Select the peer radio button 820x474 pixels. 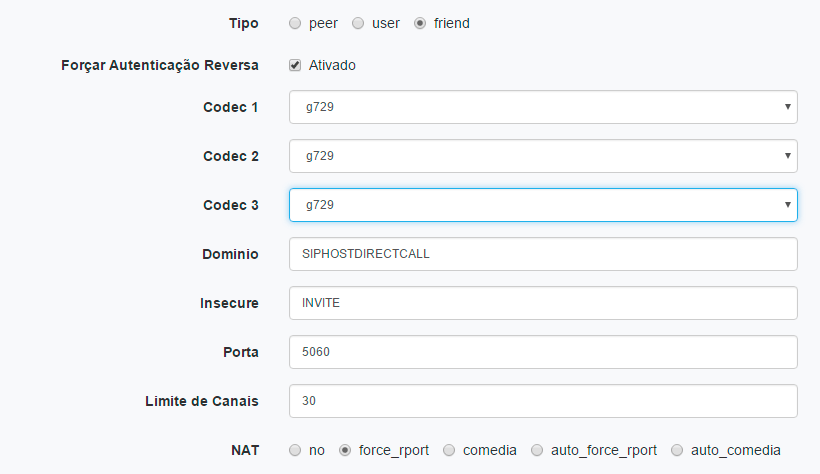pyautogui.click(x=295, y=24)
